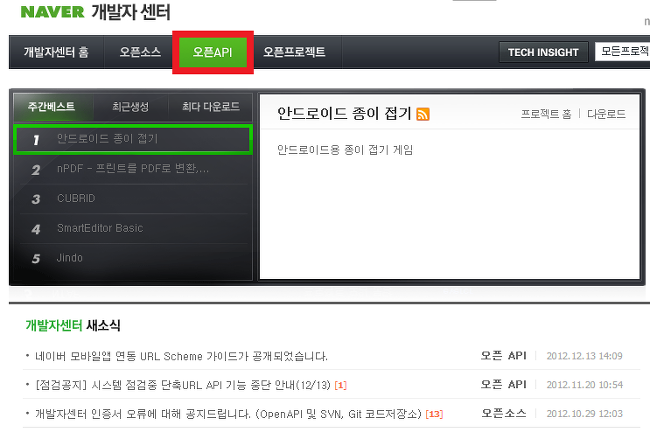650x439 pixels.
Task: Open the 모든프로젝트 search dropdown
Action: pos(622,52)
